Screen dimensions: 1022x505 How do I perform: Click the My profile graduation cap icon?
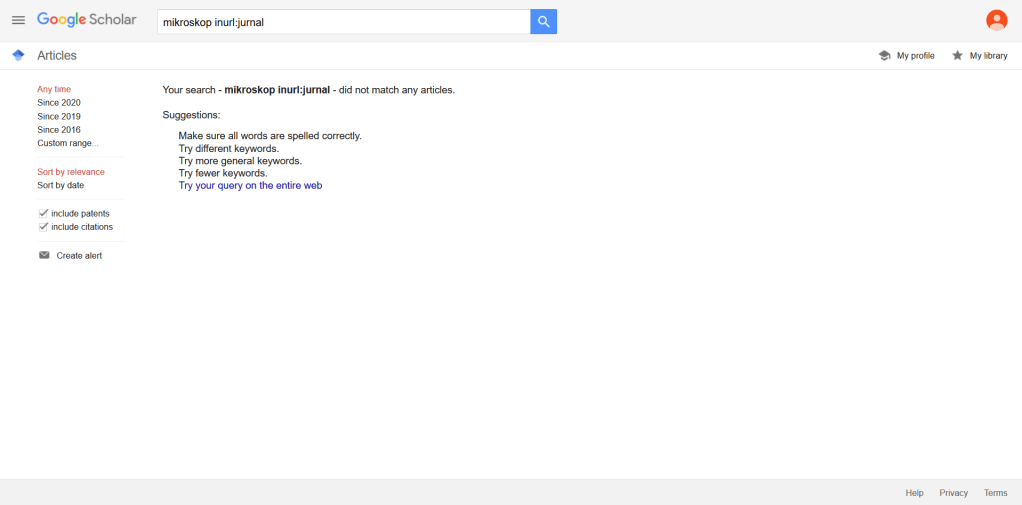884,56
